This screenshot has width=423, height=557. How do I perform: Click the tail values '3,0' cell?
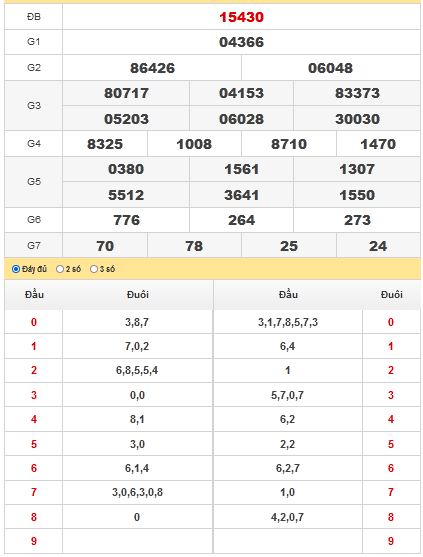point(137,444)
